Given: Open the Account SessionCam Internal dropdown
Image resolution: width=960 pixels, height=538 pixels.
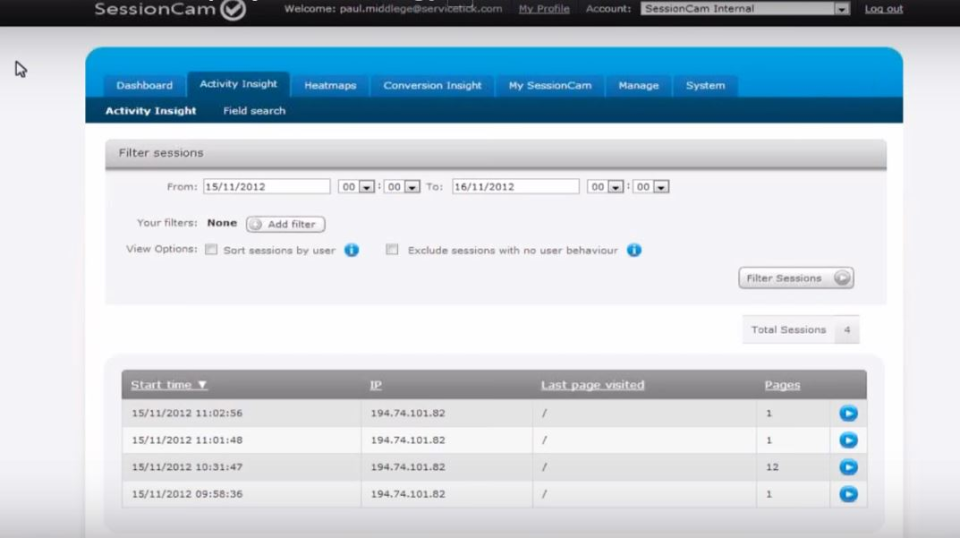Looking at the screenshot, I should click(x=745, y=9).
